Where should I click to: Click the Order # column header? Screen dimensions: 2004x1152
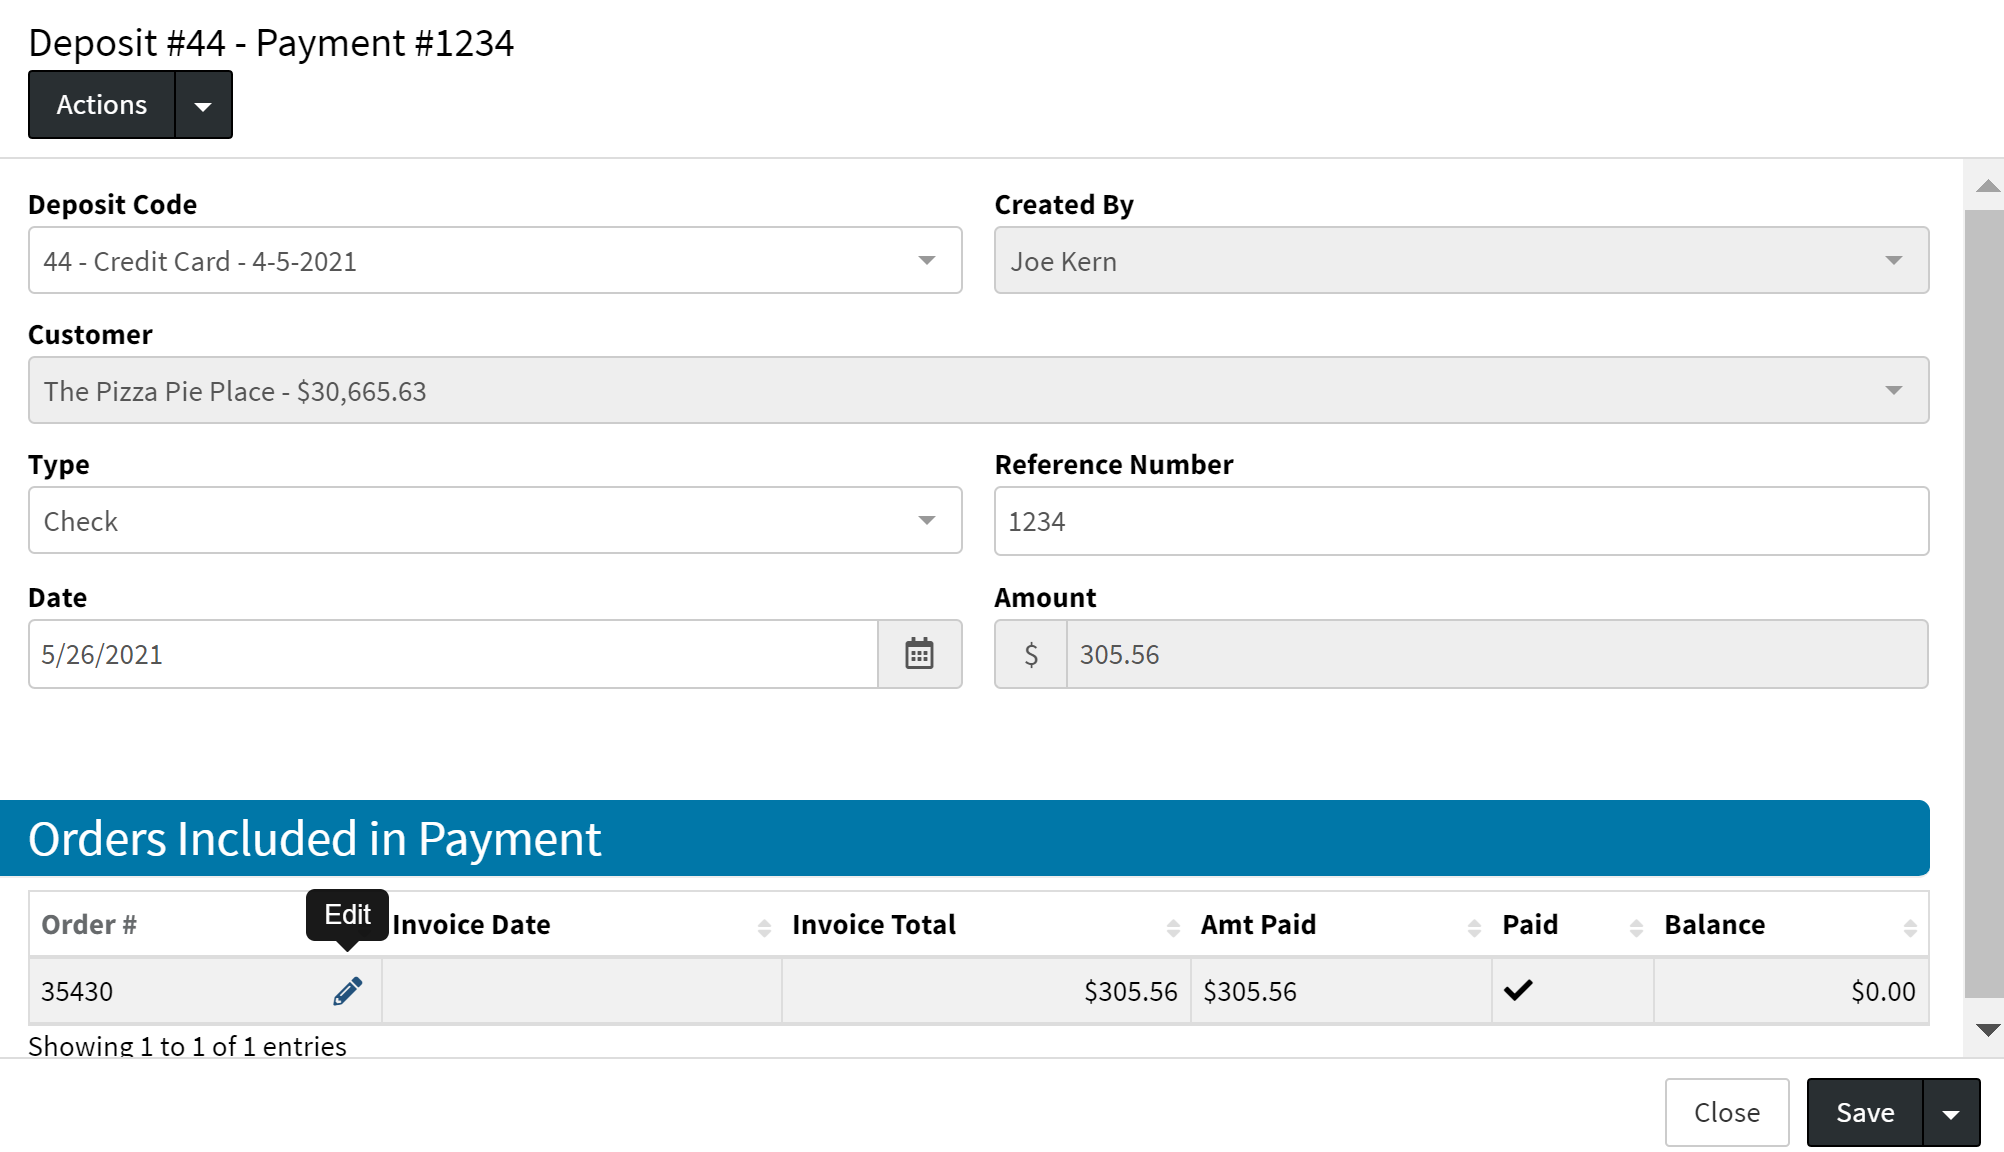point(90,925)
